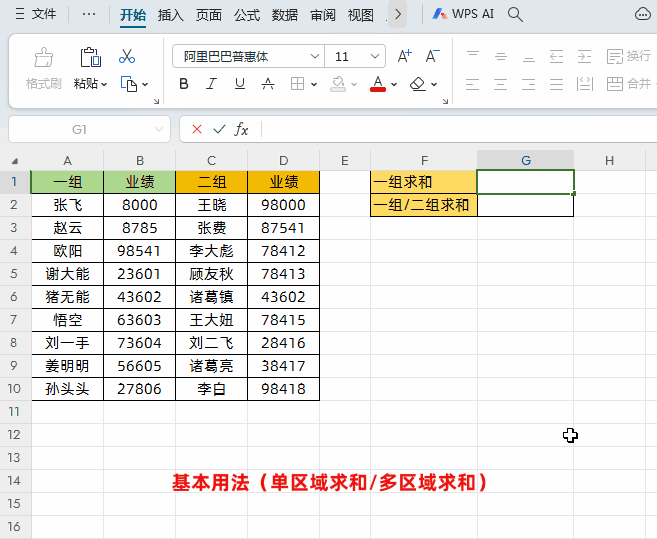Click the cloud sync icon
This screenshot has height=539, width=657.
(x=642, y=14)
